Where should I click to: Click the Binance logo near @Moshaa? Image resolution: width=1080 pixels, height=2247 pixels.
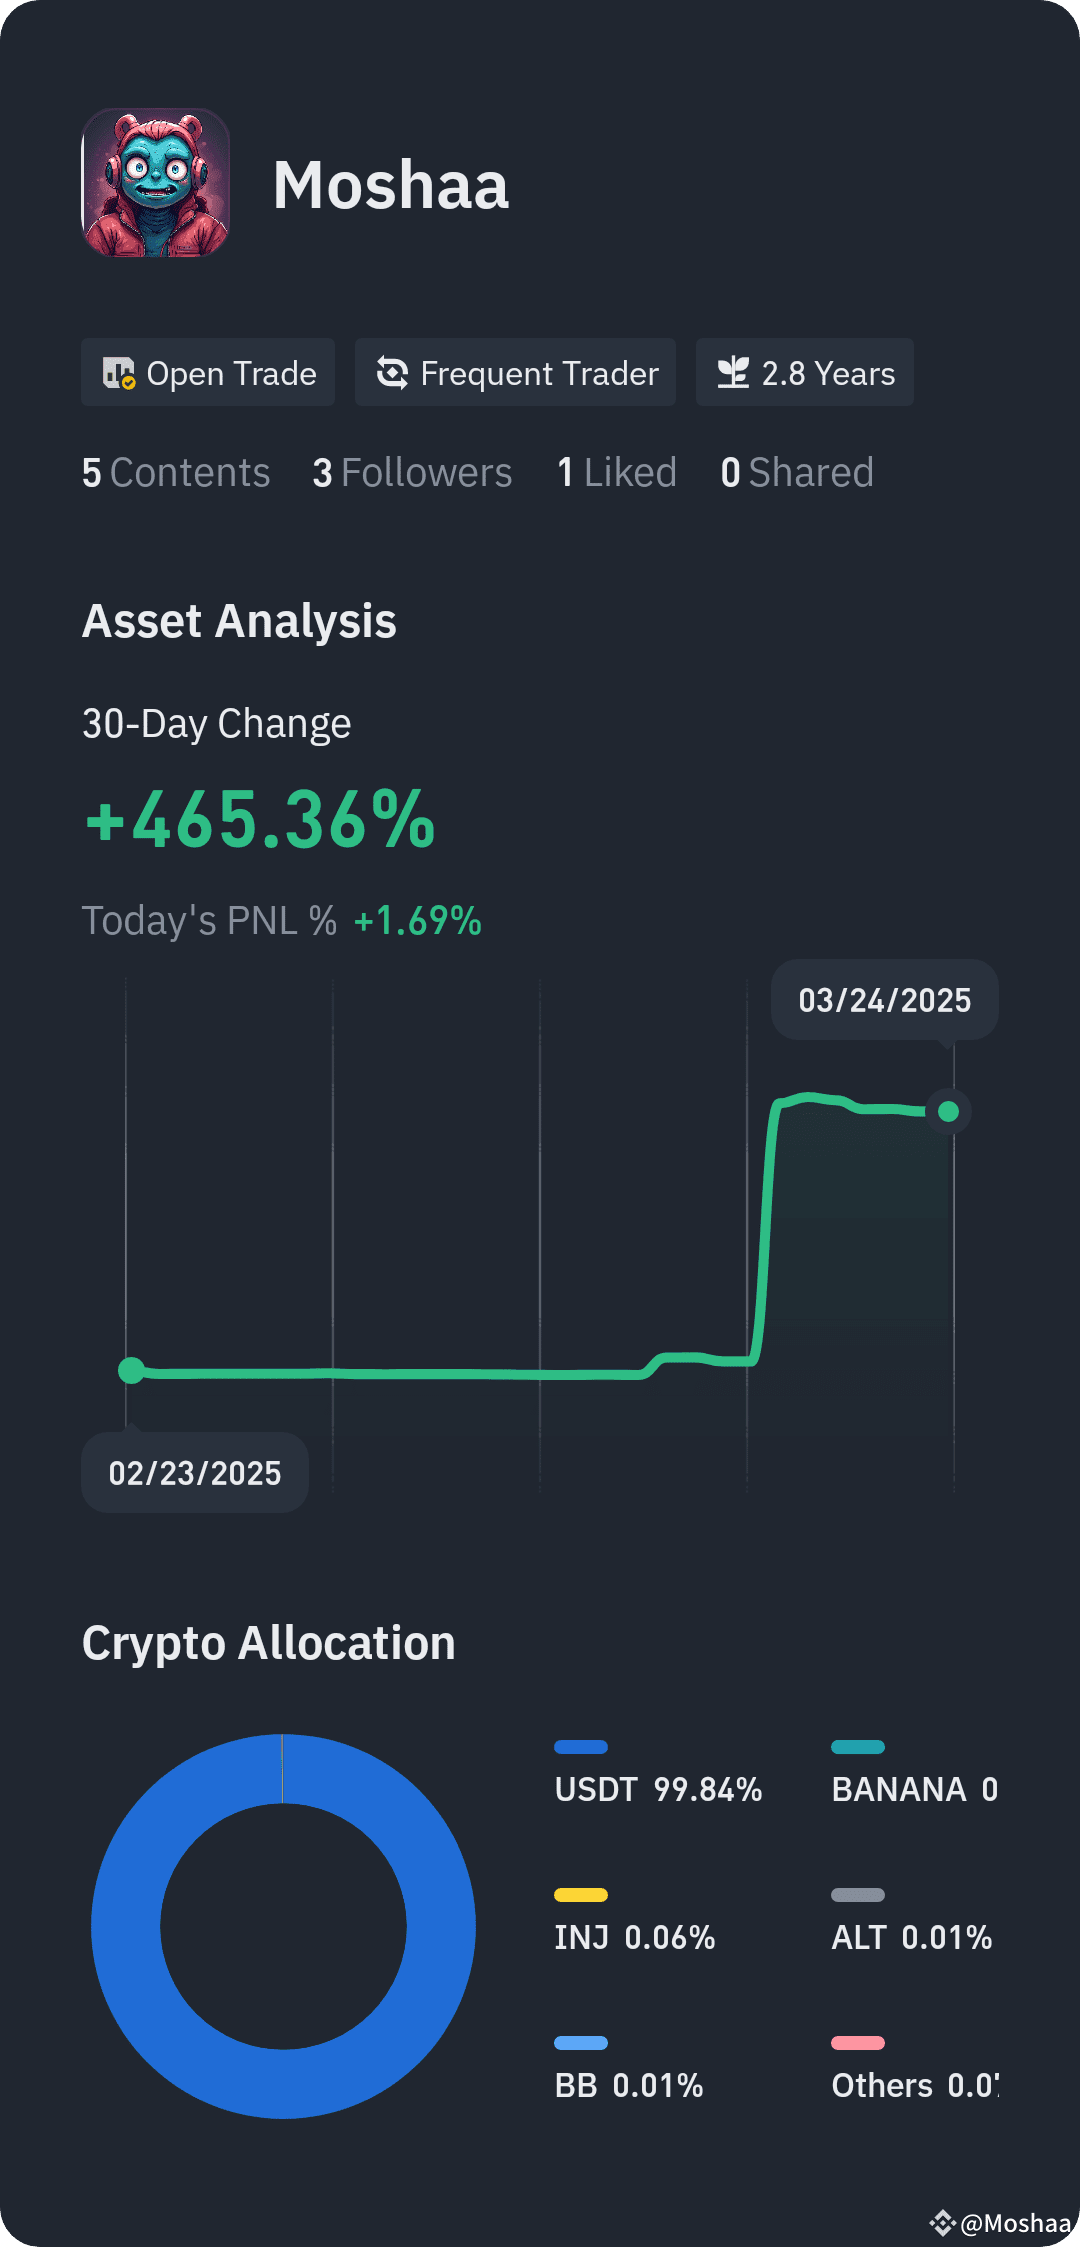(x=942, y=2223)
